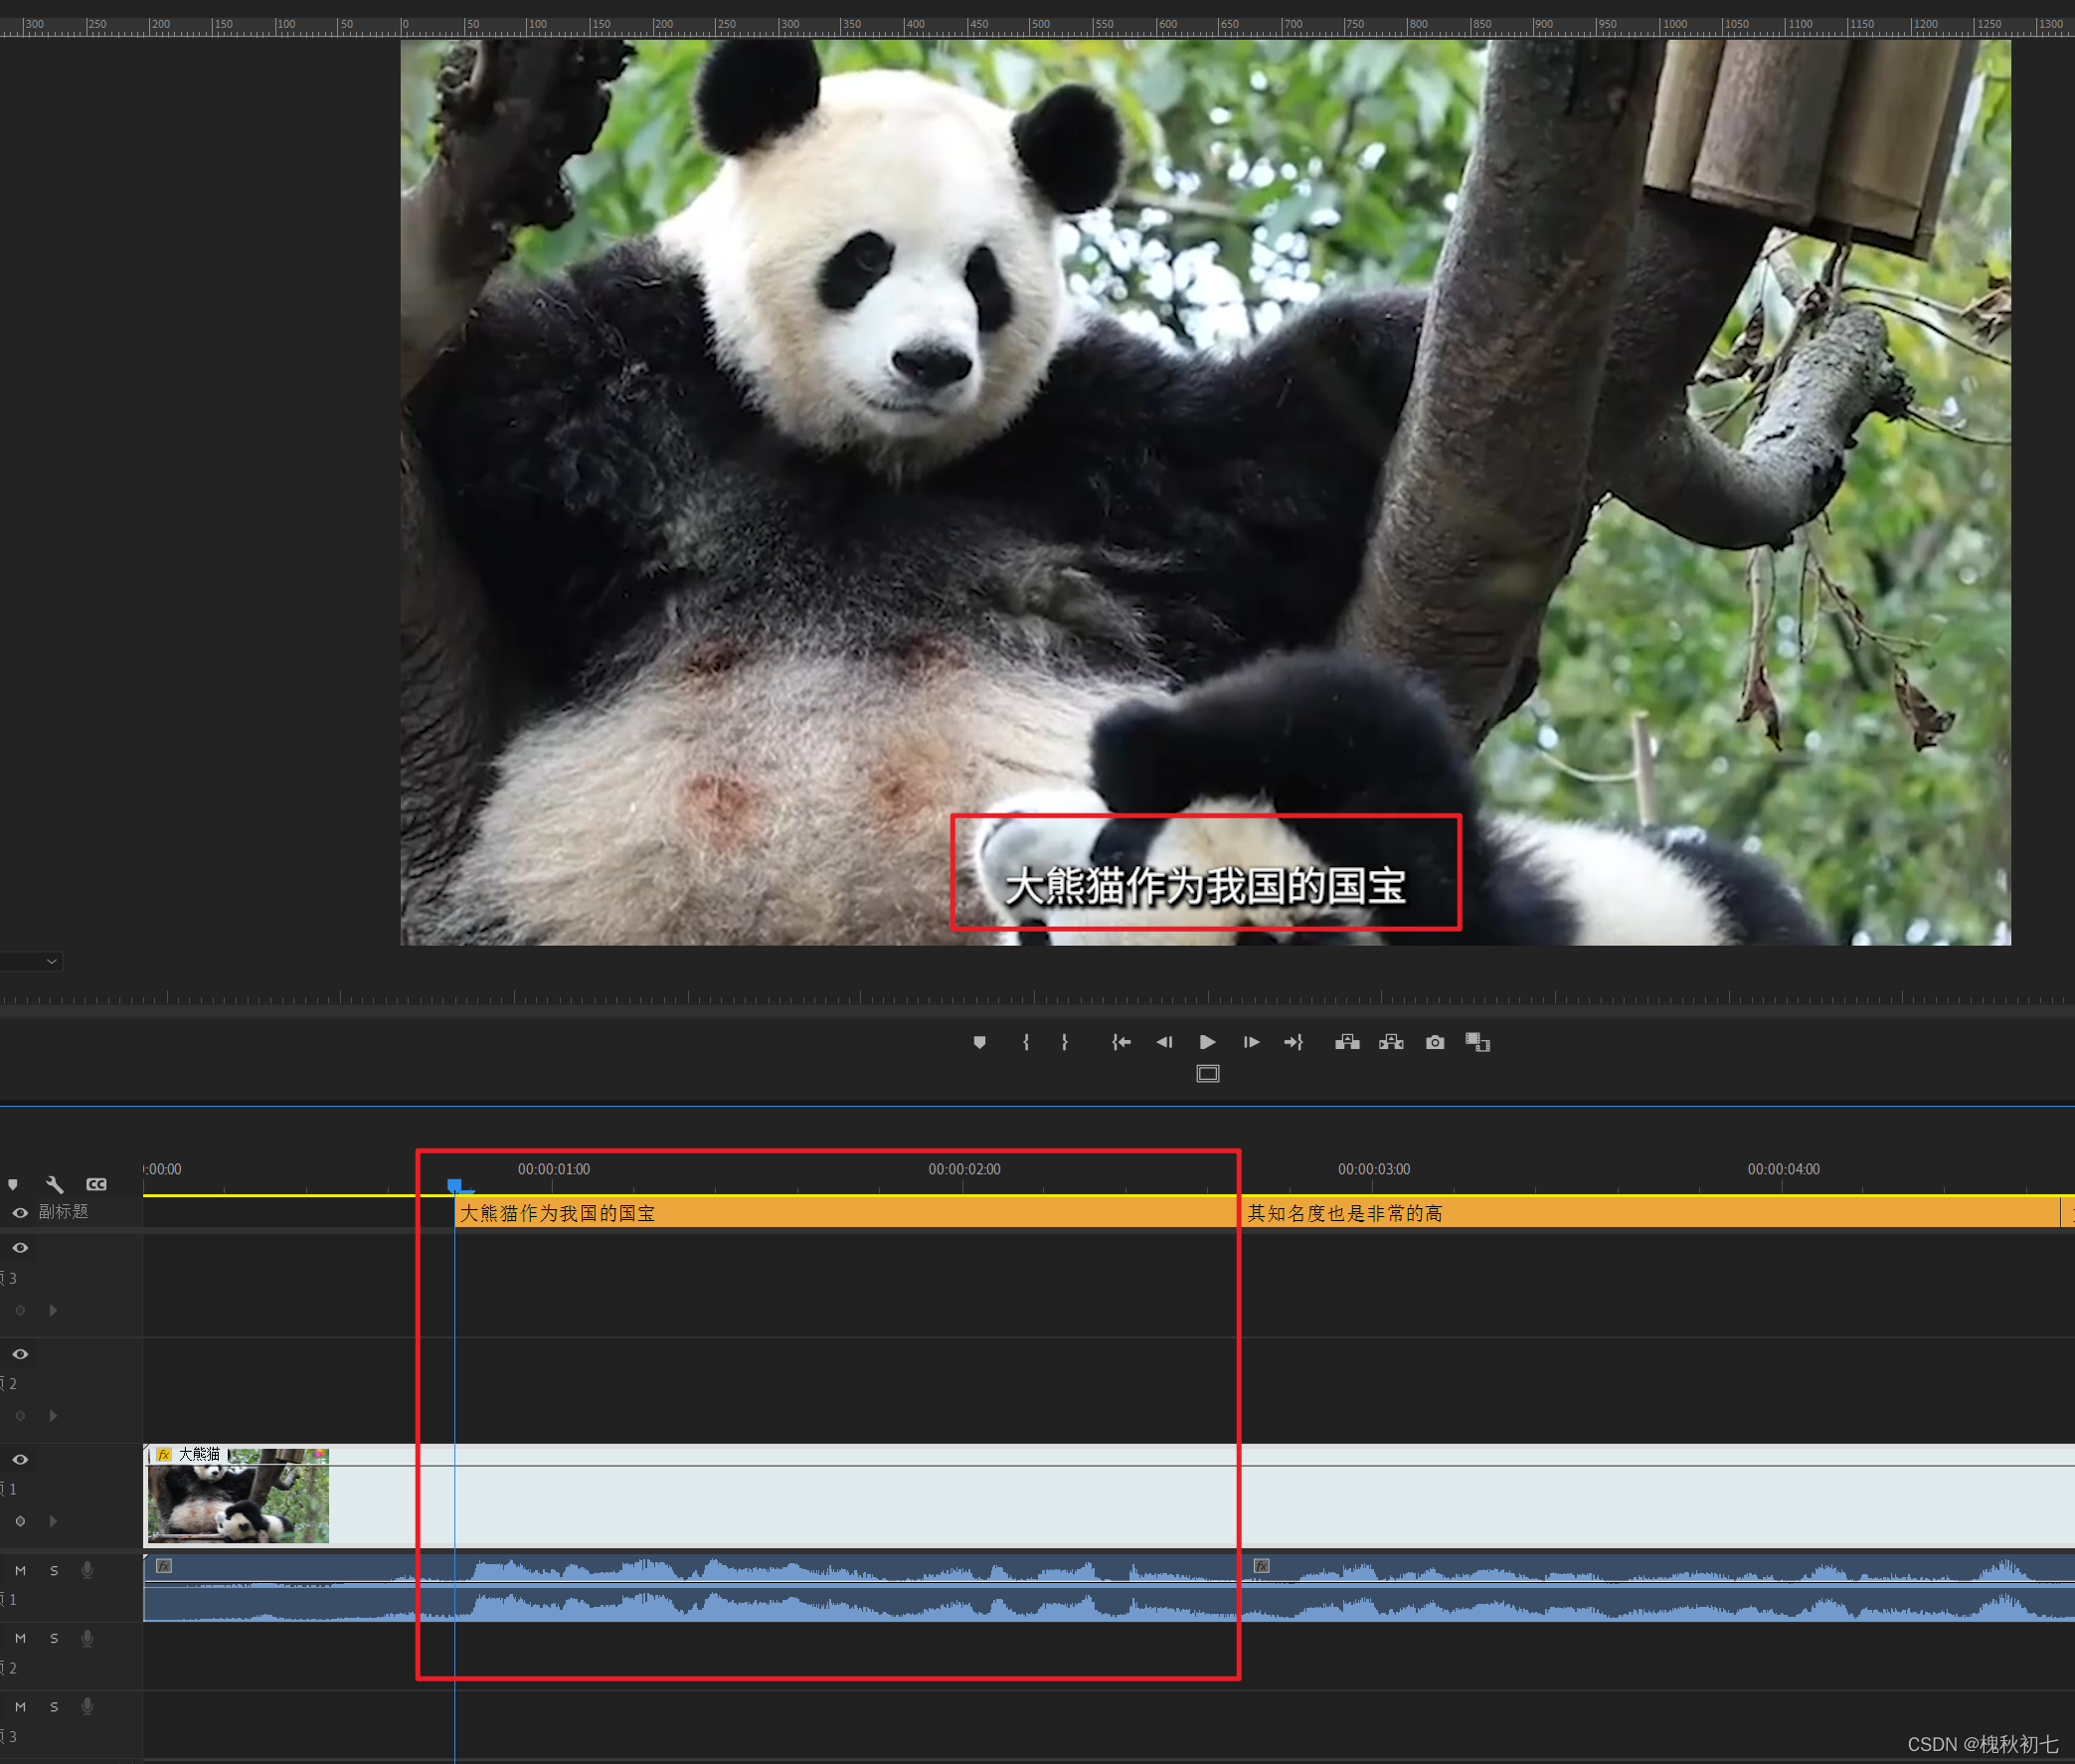
Task: Toggle visibility of video track 3
Action: pyautogui.click(x=20, y=1248)
